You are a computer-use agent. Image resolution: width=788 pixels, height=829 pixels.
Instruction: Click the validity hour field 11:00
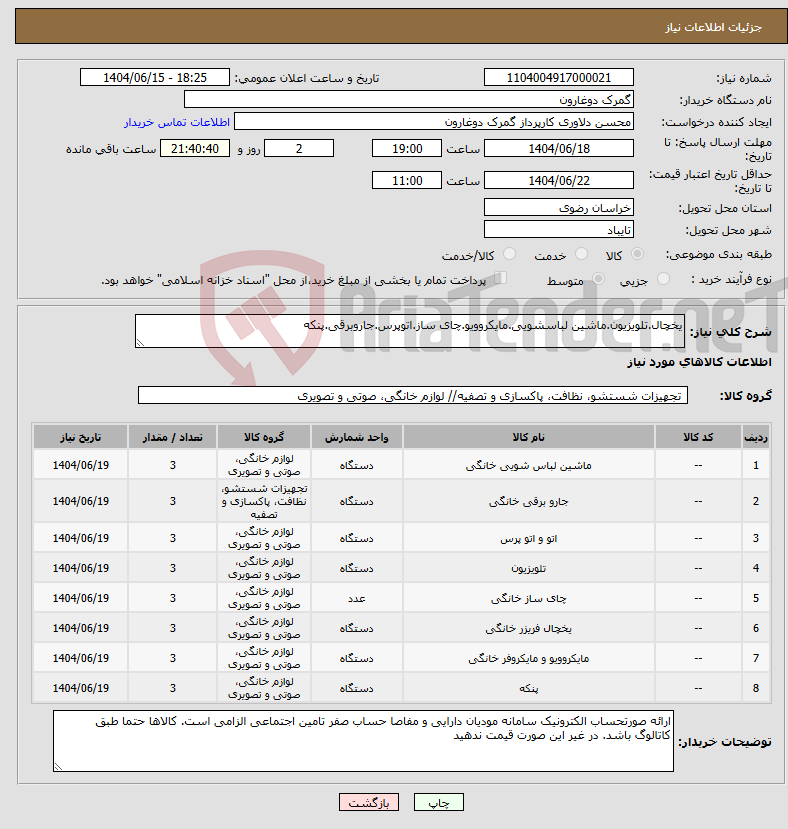pos(407,180)
